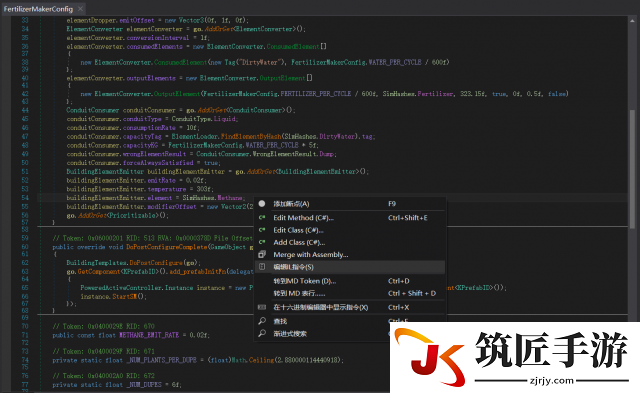This screenshot has width=640, height=393.
Task: Choose Edit Class (C#)... menu entry
Action: pyautogui.click(x=350, y=230)
